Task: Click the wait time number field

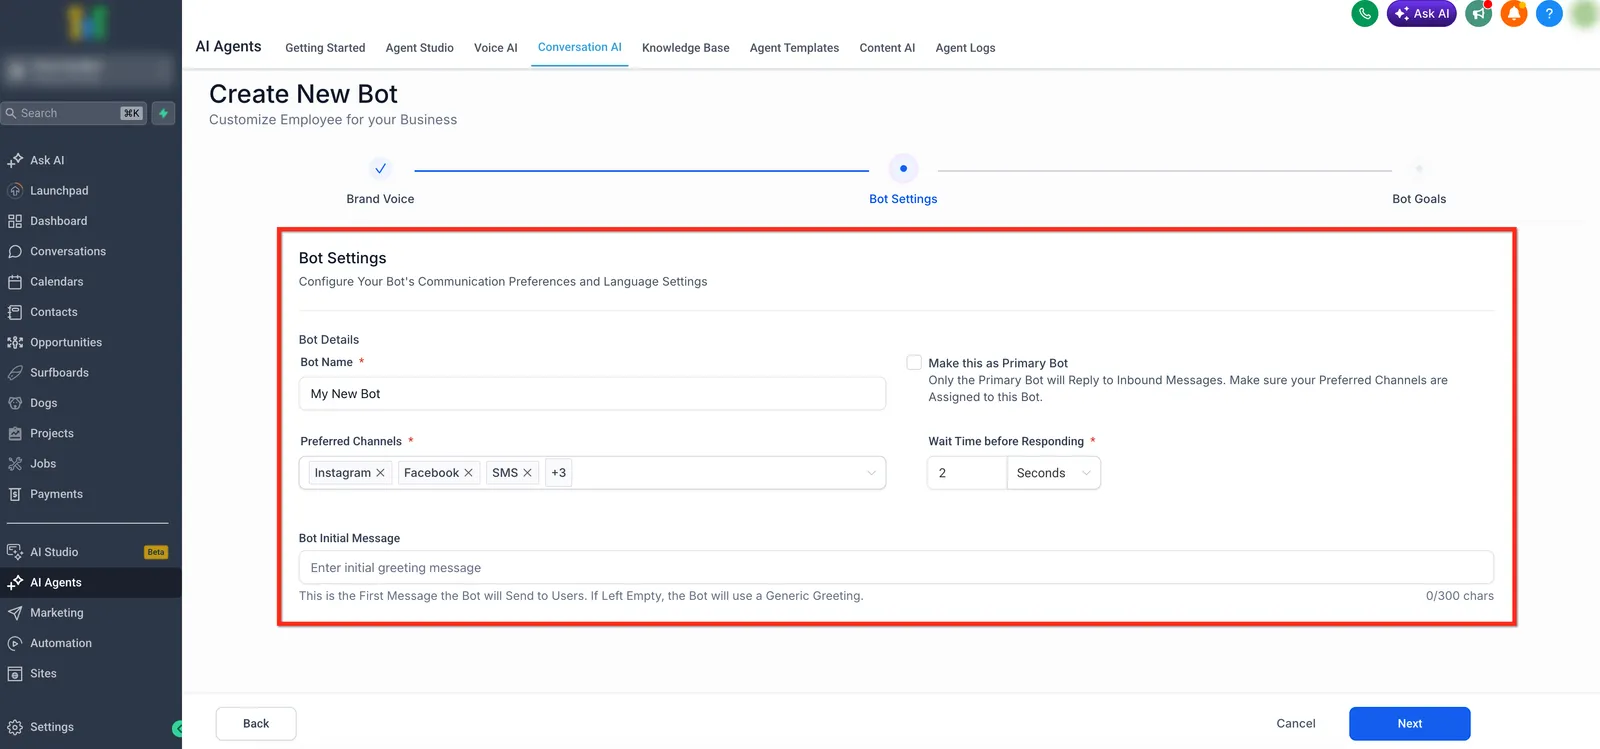Action: (x=967, y=473)
